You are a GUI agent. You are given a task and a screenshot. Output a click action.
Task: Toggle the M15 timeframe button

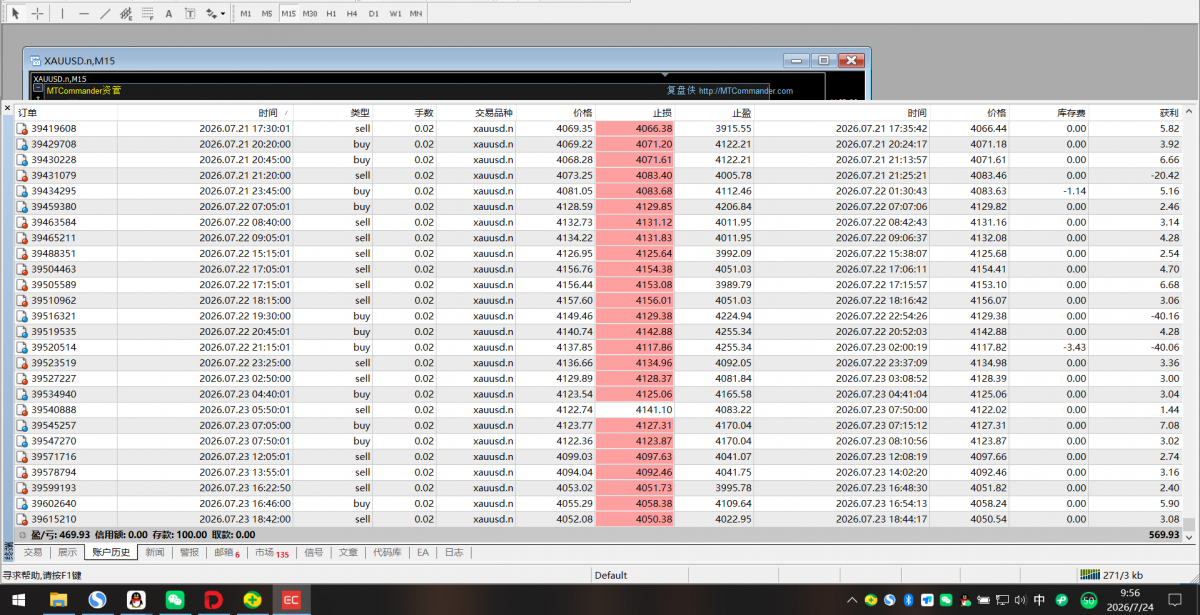click(x=288, y=14)
